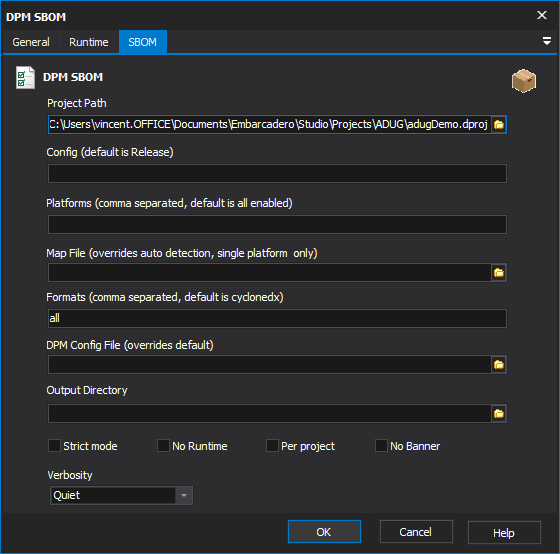Edit the Formats field containing all
Viewport: 560px width, 554px height.
pos(277,318)
